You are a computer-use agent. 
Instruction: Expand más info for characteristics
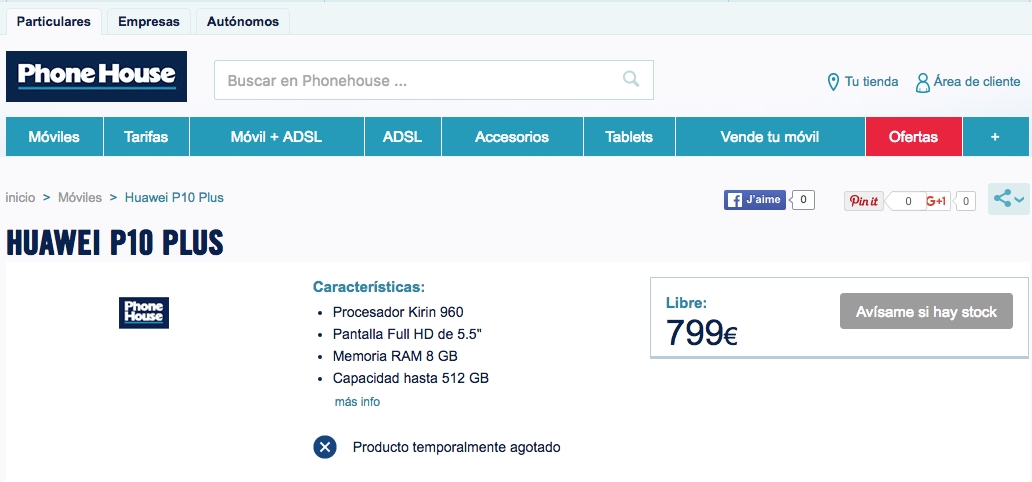click(357, 402)
